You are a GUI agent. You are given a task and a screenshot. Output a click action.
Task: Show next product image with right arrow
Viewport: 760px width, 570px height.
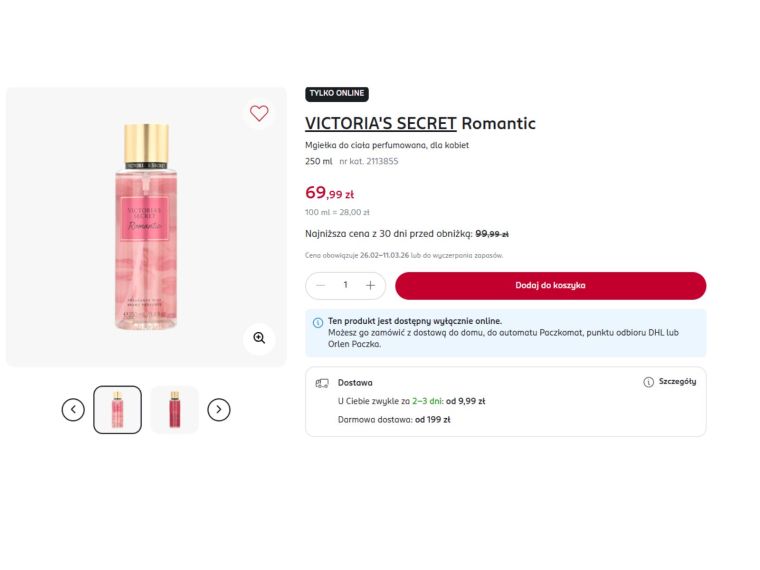coord(219,410)
